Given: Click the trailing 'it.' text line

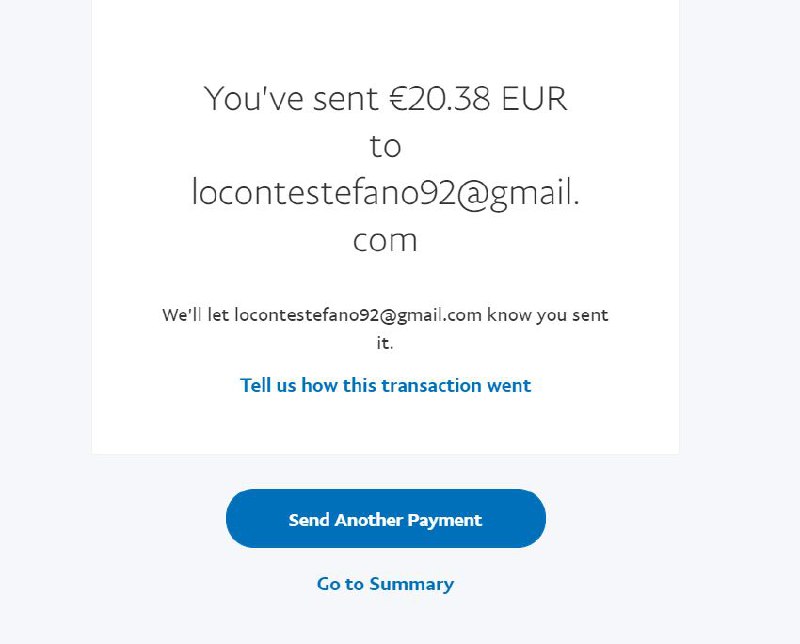Looking at the screenshot, I should point(385,343).
